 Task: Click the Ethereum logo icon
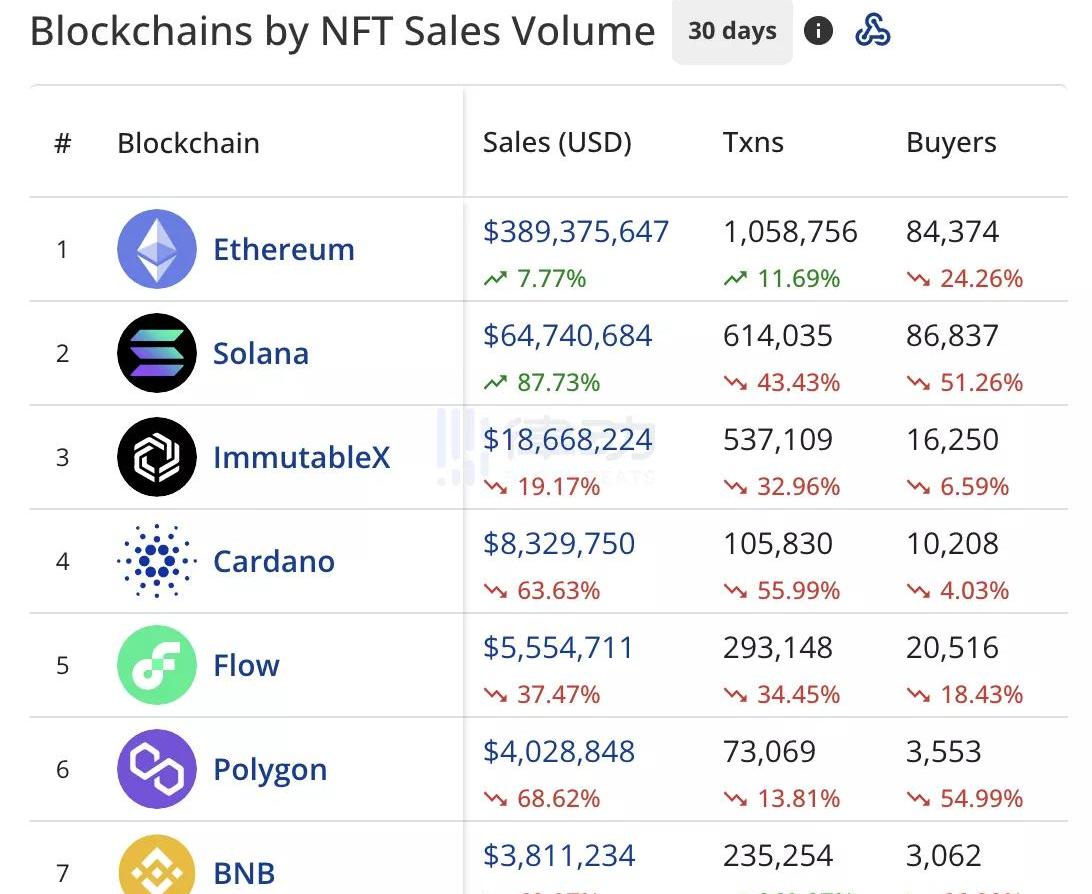pos(157,249)
